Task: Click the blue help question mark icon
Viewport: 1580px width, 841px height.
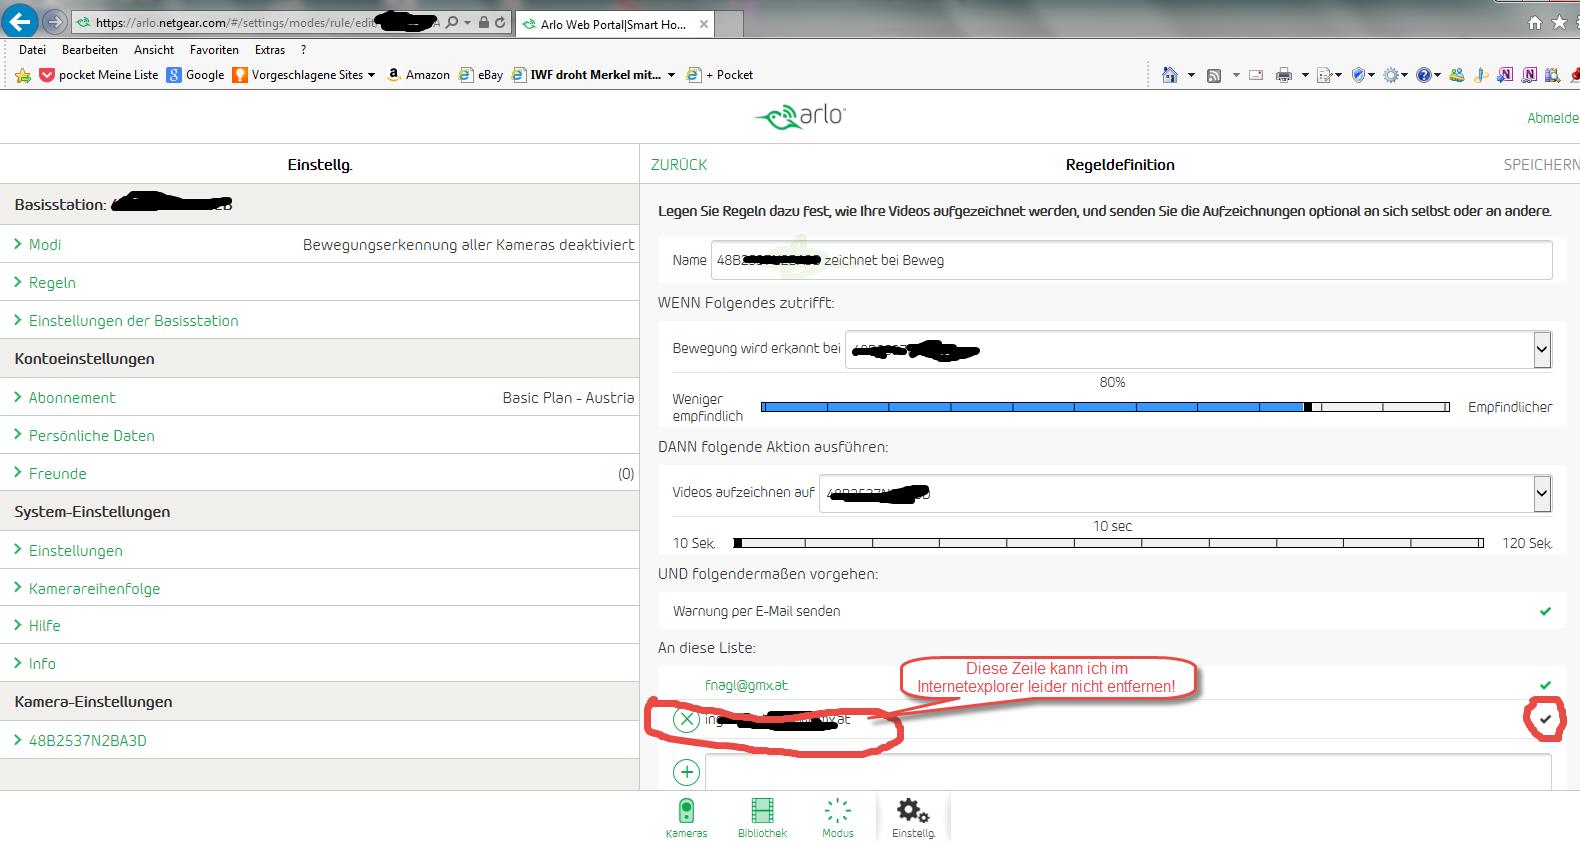Action: [x=1423, y=75]
